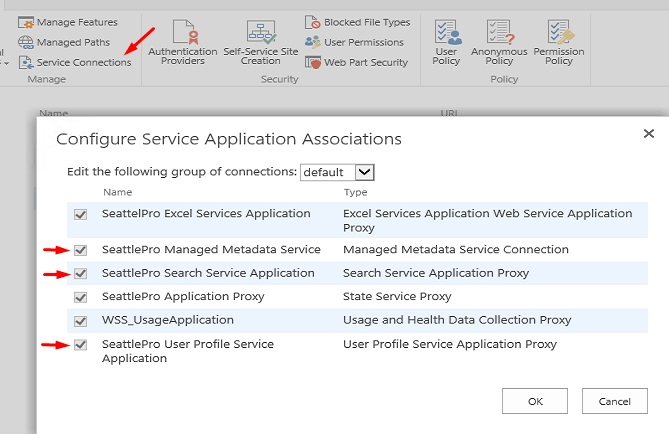Click 'SeattlePro Search Service Application' text
Image resolution: width=669 pixels, height=434 pixels.
(x=208, y=273)
